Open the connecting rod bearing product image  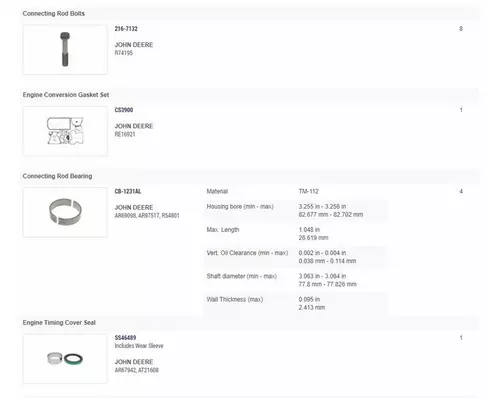click(65, 212)
